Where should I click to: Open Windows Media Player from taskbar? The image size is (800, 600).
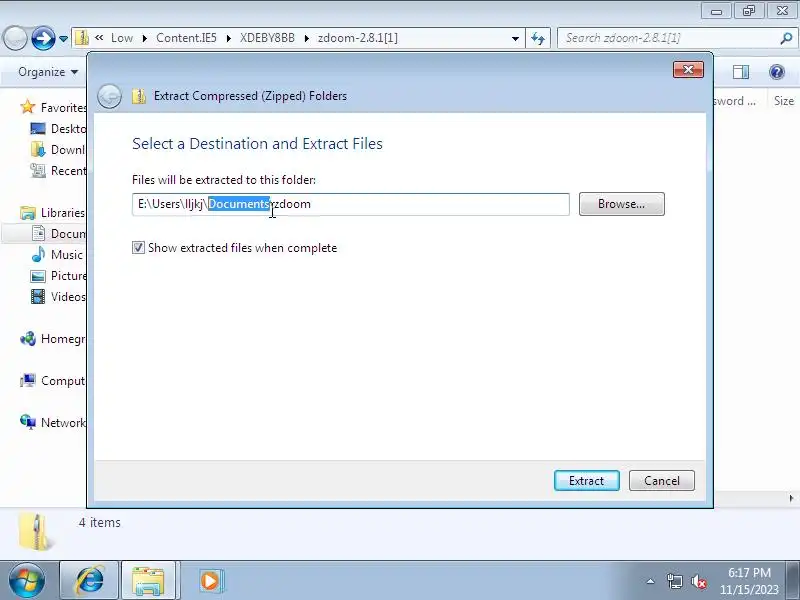point(210,581)
